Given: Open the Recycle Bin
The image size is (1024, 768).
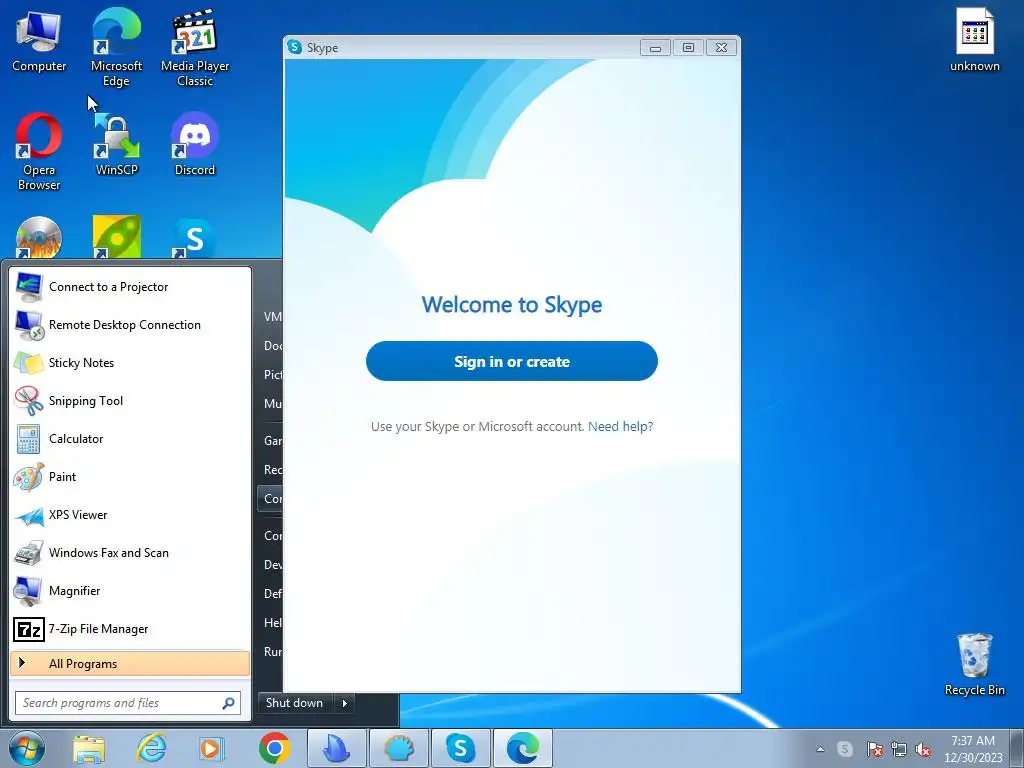Looking at the screenshot, I should pos(974,664).
